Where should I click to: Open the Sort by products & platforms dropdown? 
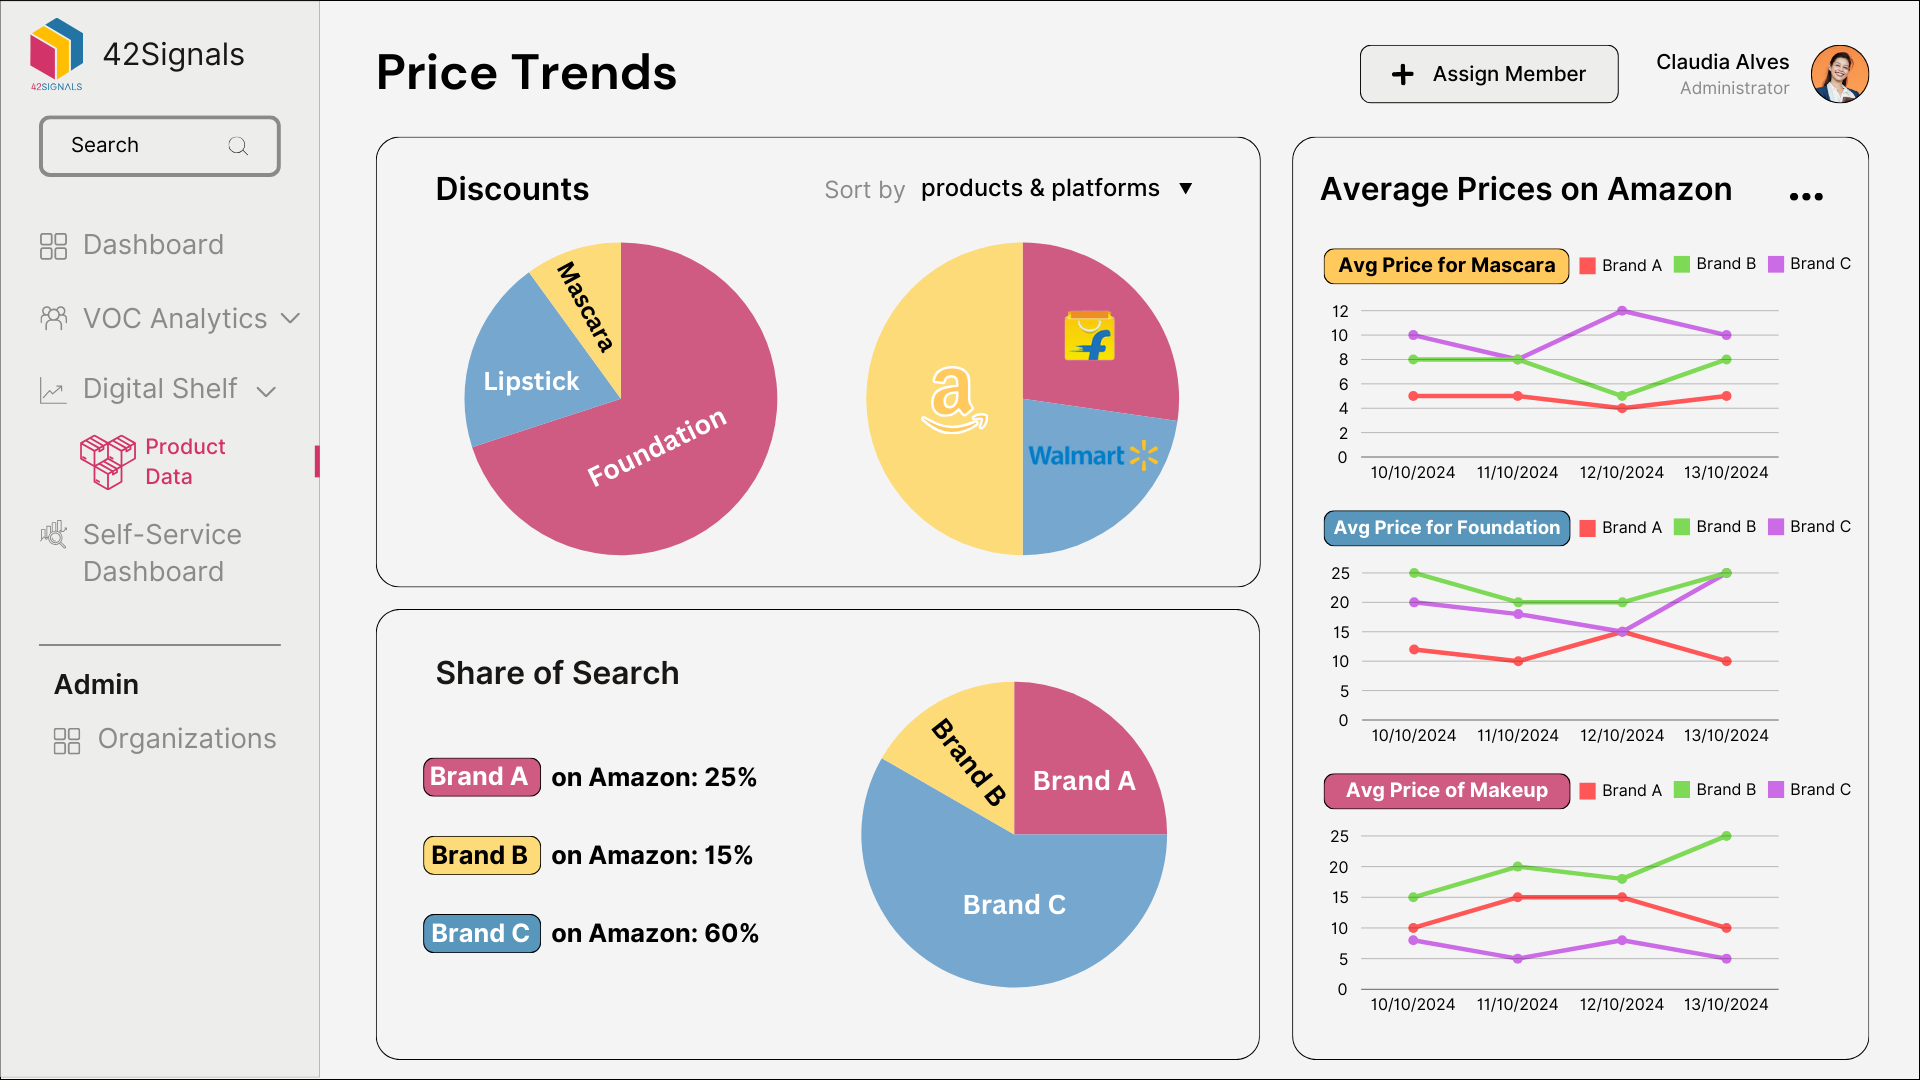point(1055,188)
